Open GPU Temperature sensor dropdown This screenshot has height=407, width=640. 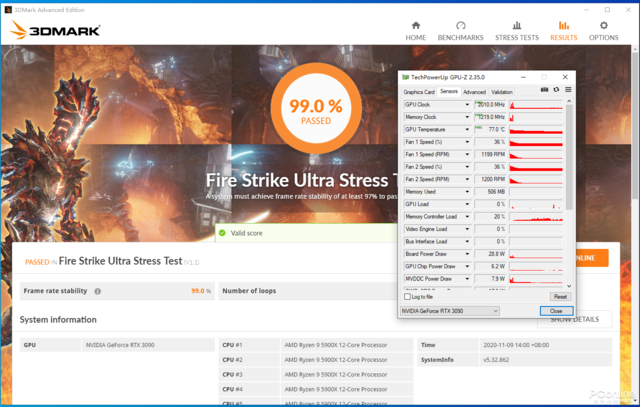pos(467,130)
